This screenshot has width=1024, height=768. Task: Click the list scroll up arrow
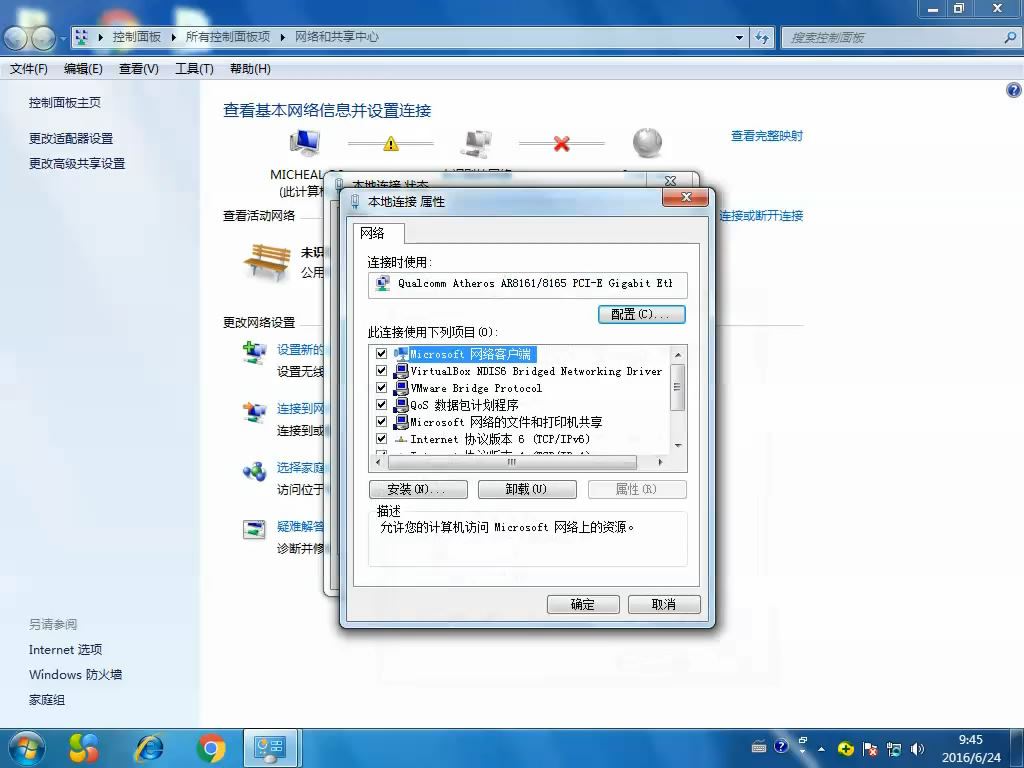coord(678,354)
